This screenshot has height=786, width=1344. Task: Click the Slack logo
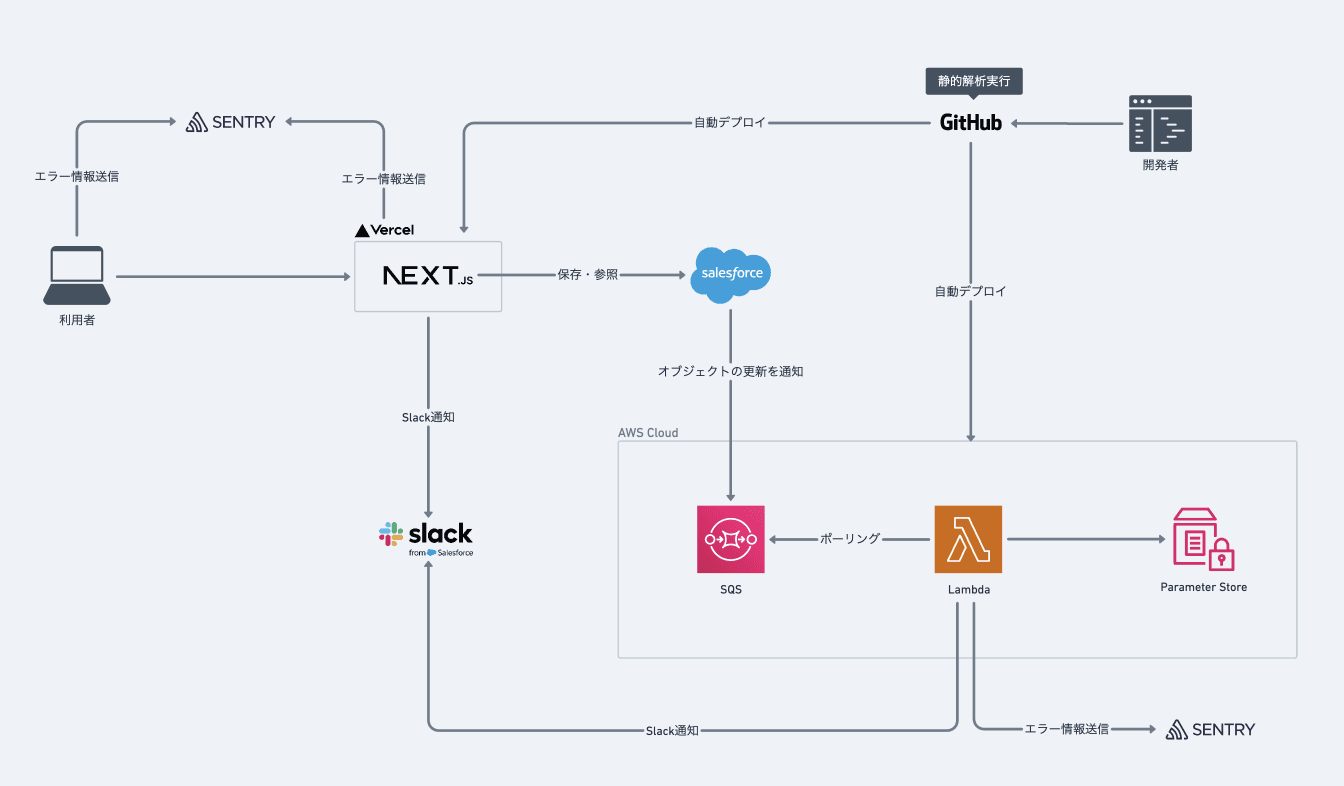tap(426, 537)
